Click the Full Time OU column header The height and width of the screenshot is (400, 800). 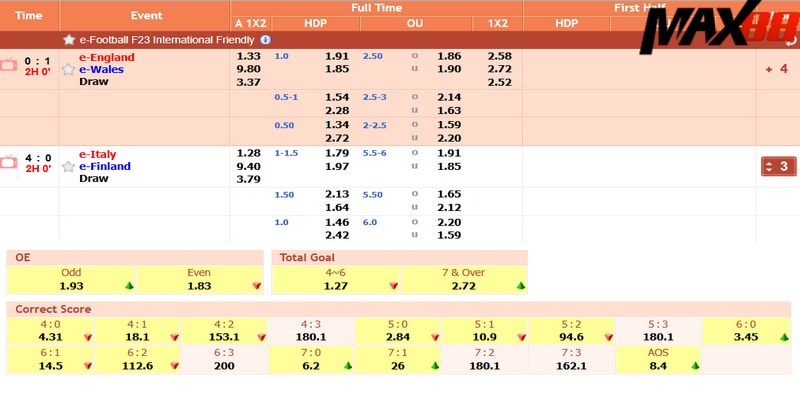[415, 23]
